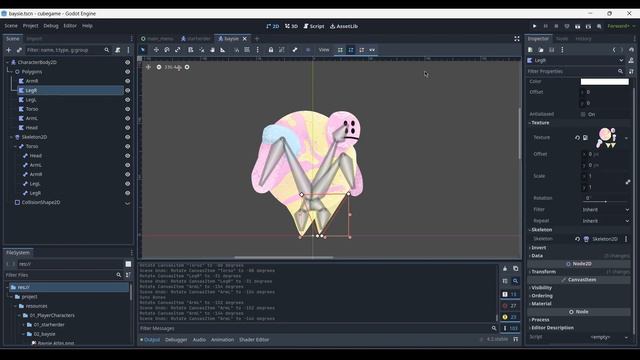Switch to the Debugger bottom tab

pos(176,340)
